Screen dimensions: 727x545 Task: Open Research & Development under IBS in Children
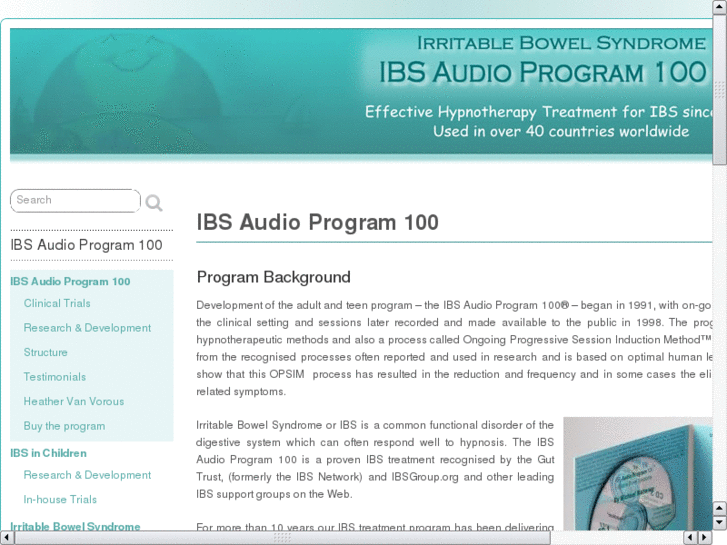point(87,475)
